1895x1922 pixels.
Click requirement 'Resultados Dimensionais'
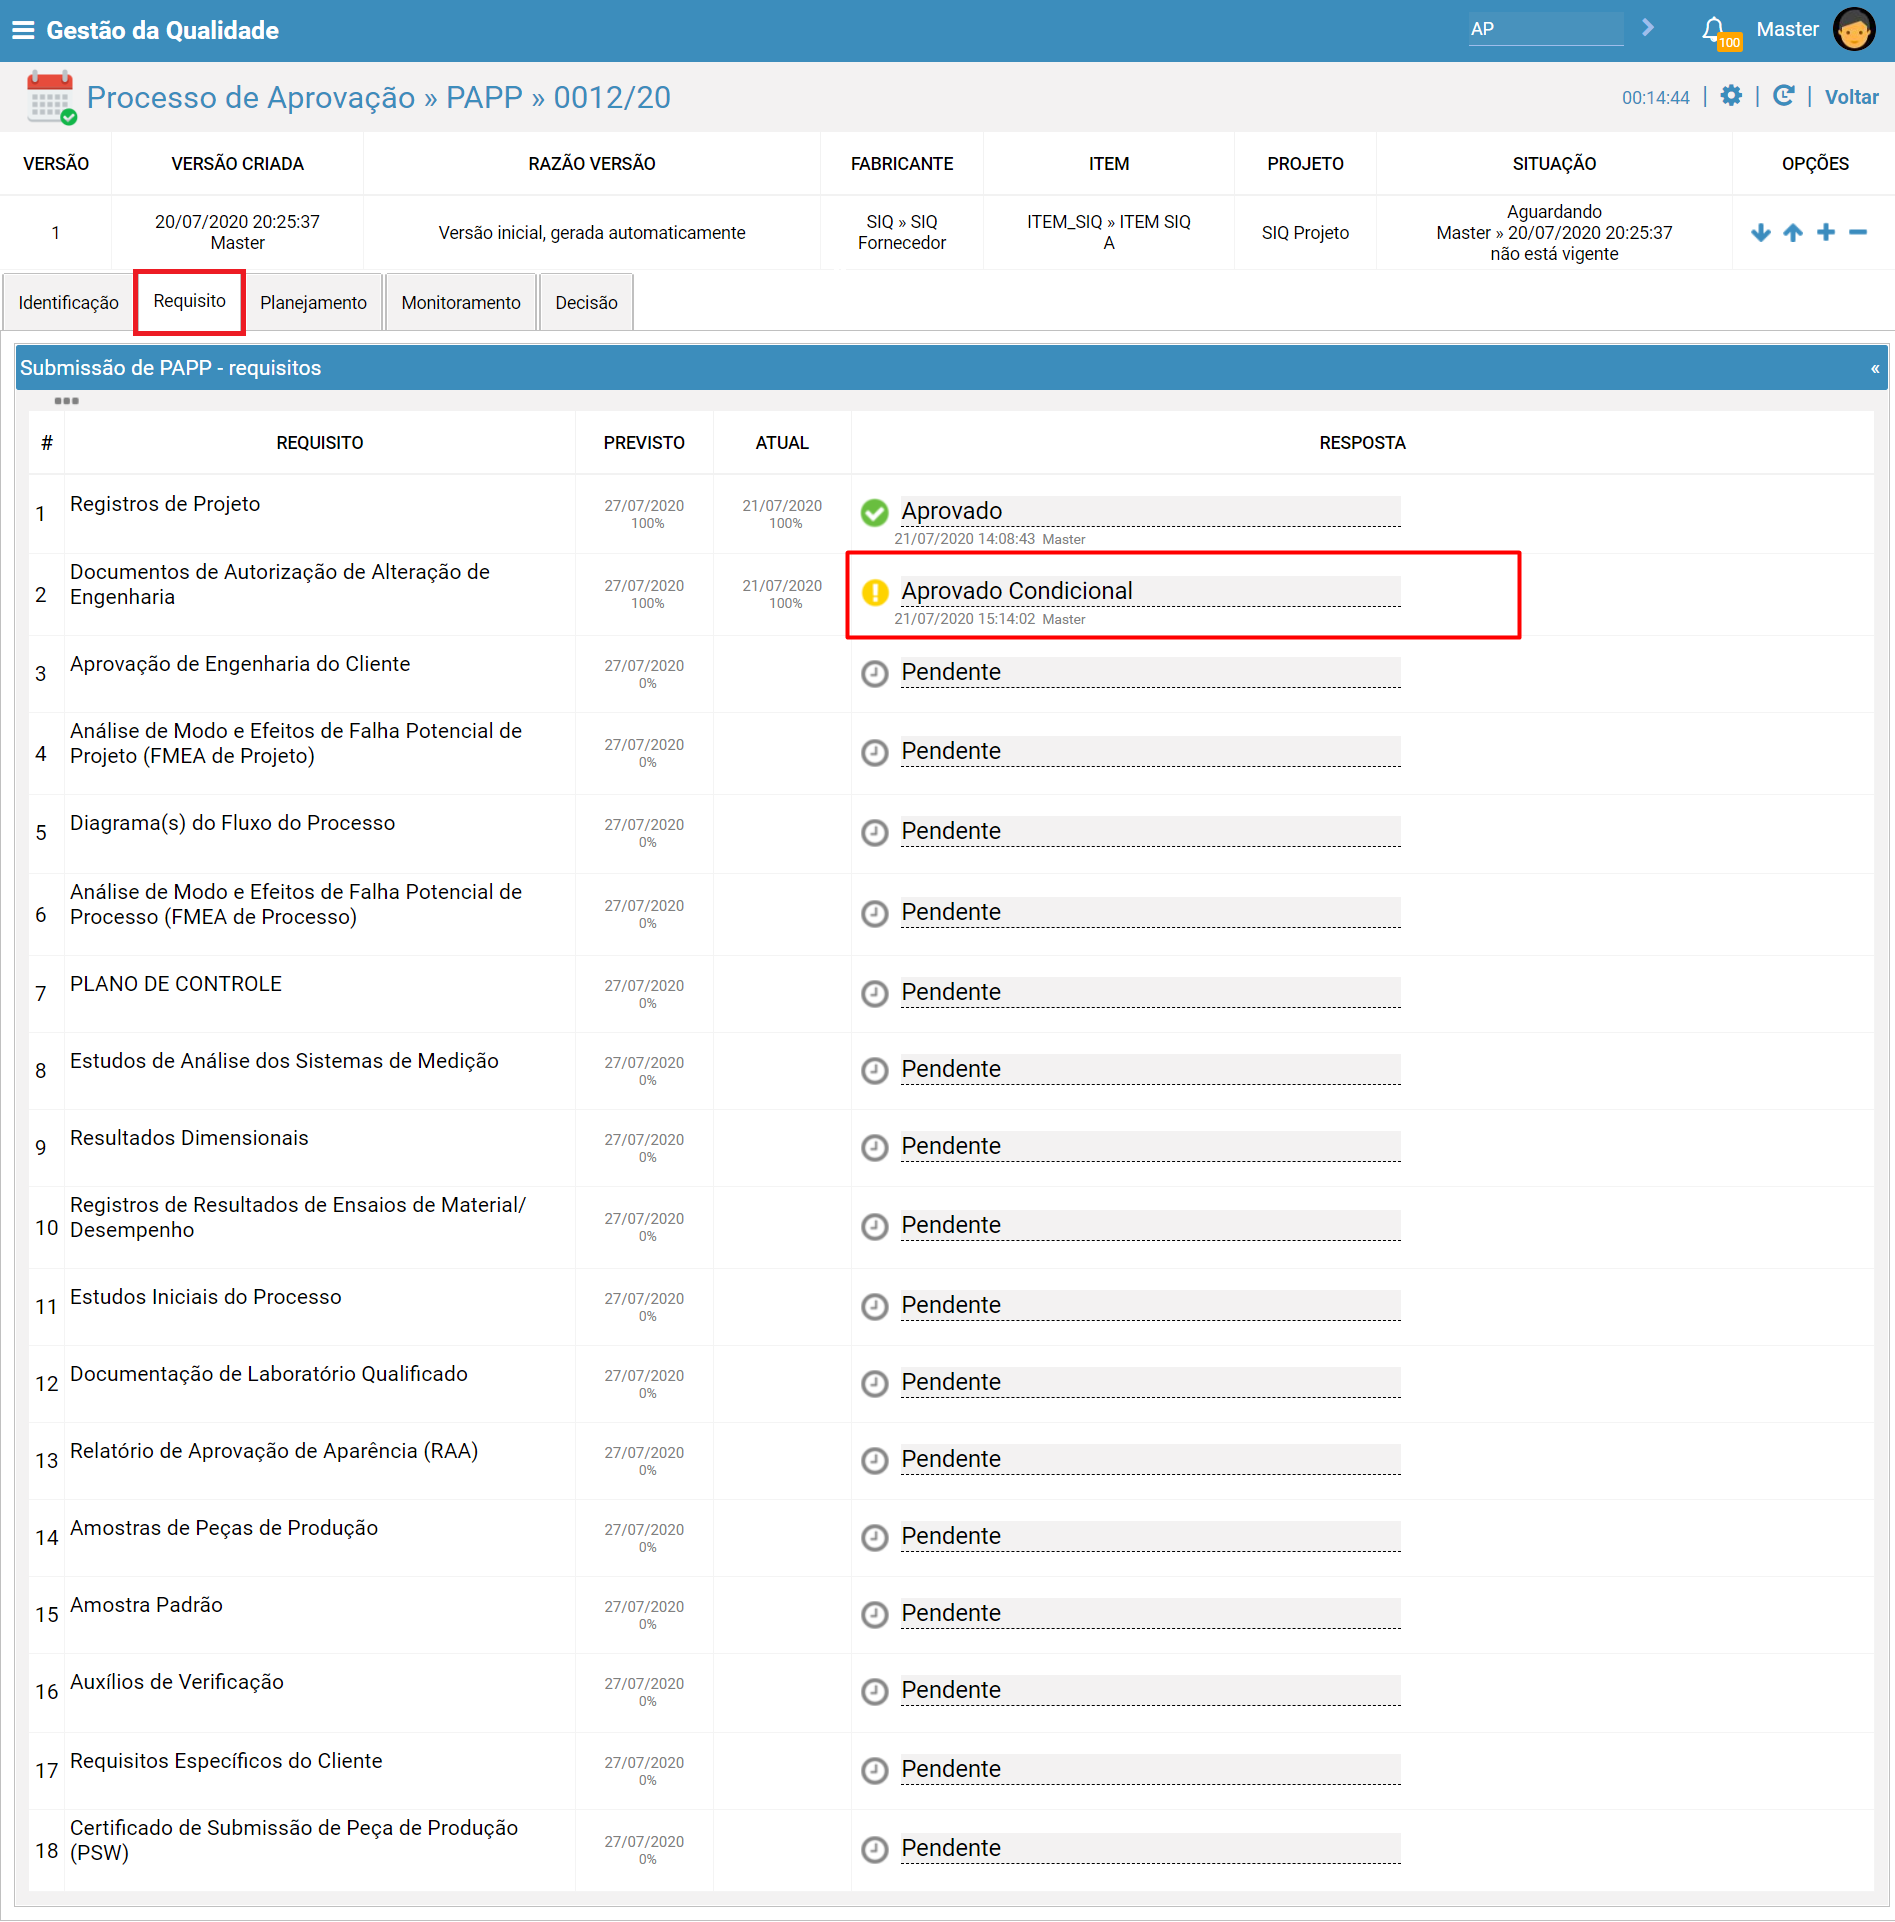point(189,1138)
